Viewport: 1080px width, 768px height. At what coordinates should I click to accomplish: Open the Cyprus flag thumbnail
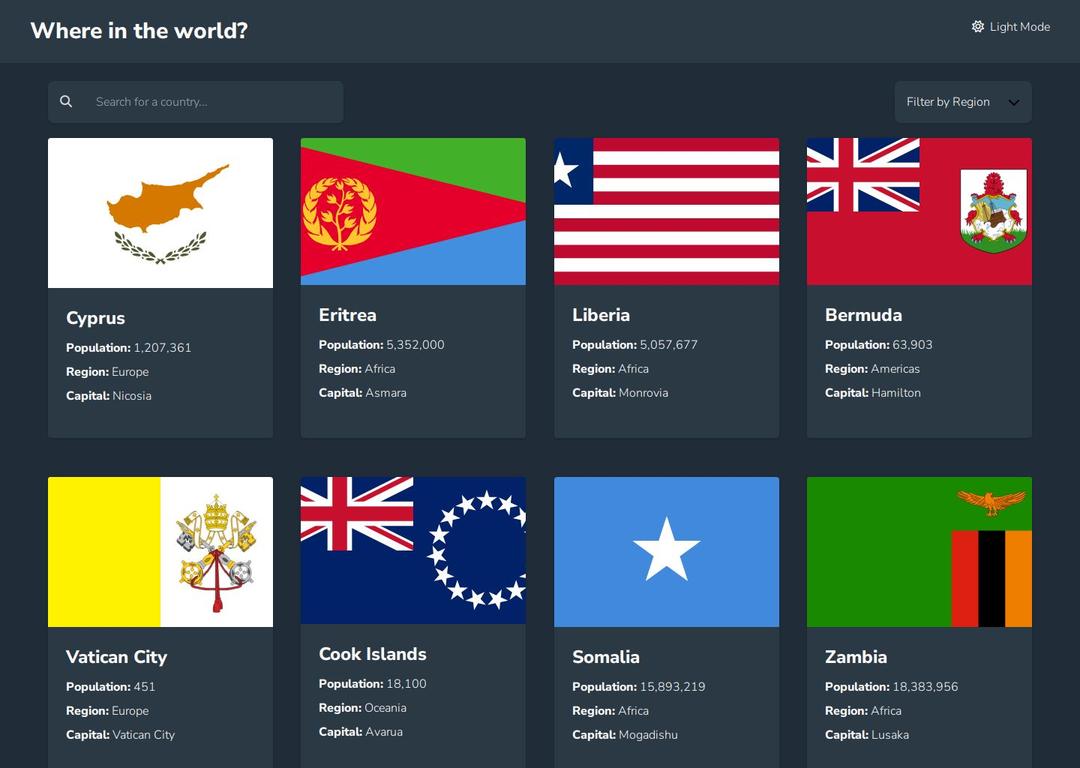[x=160, y=211]
